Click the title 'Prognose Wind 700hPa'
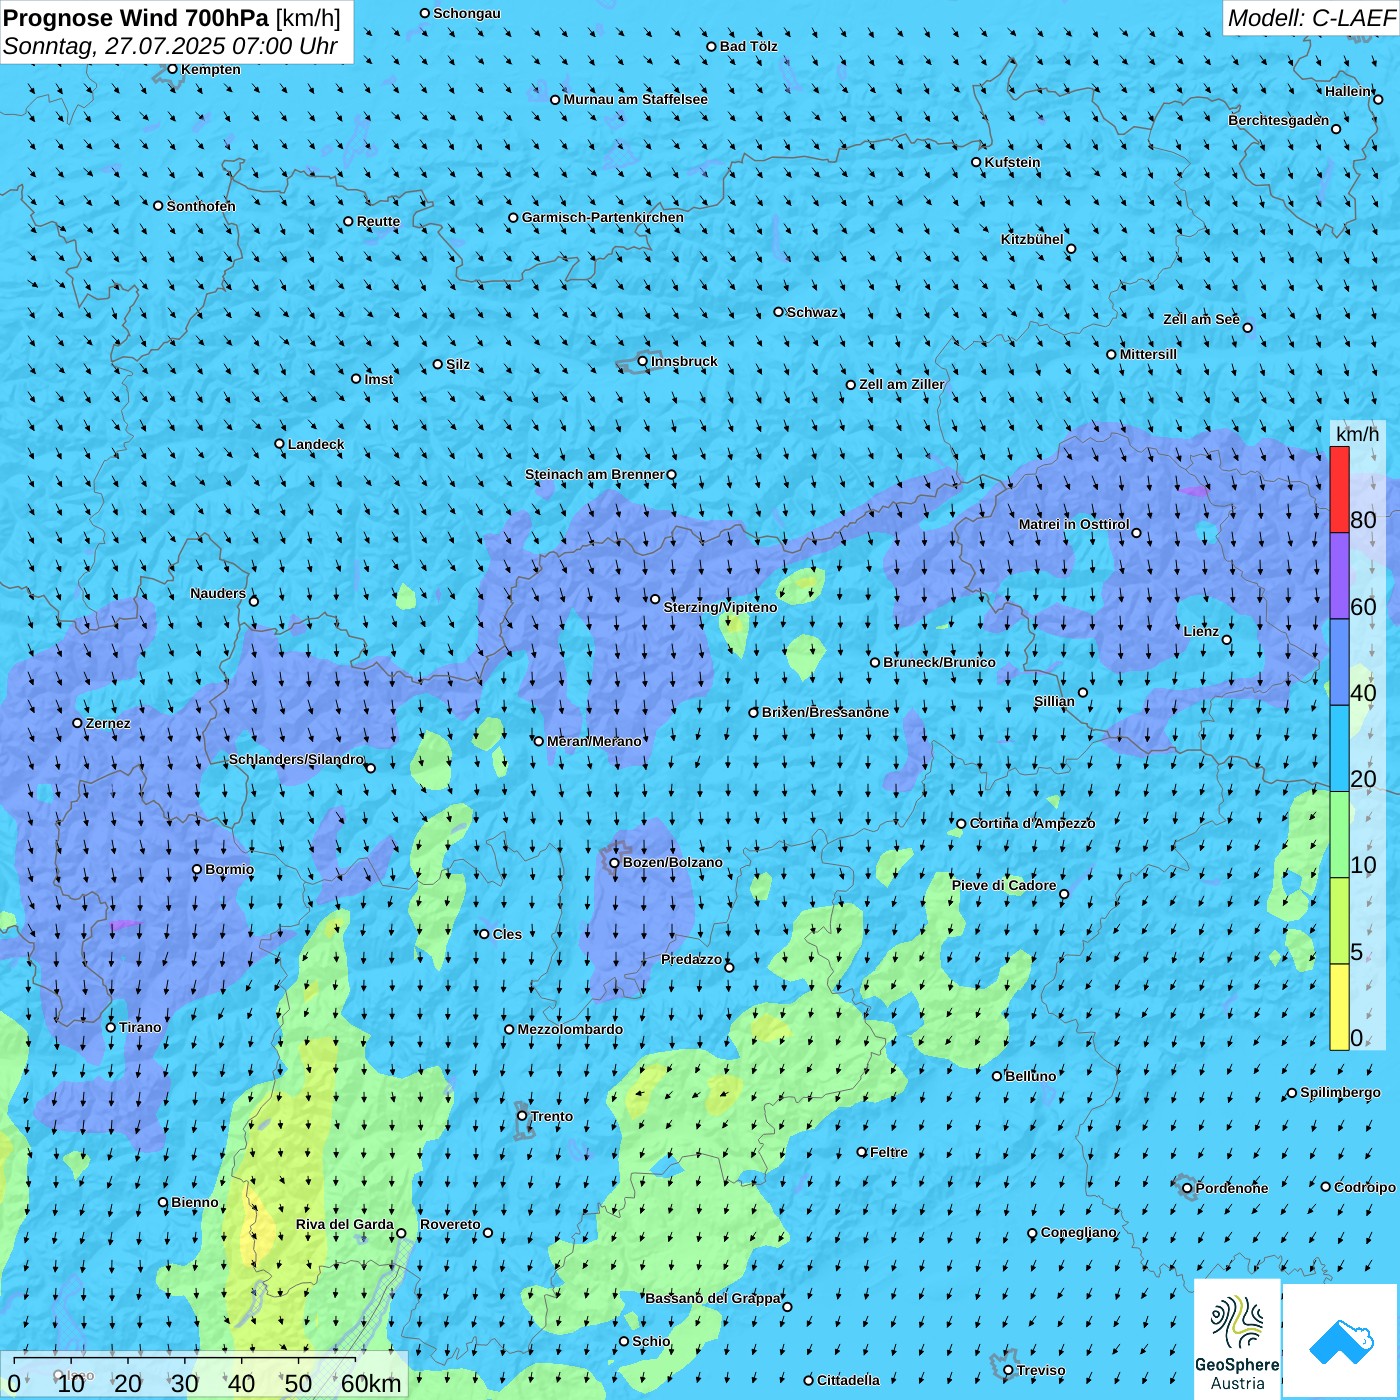The width and height of the screenshot is (1400, 1400). (136, 18)
